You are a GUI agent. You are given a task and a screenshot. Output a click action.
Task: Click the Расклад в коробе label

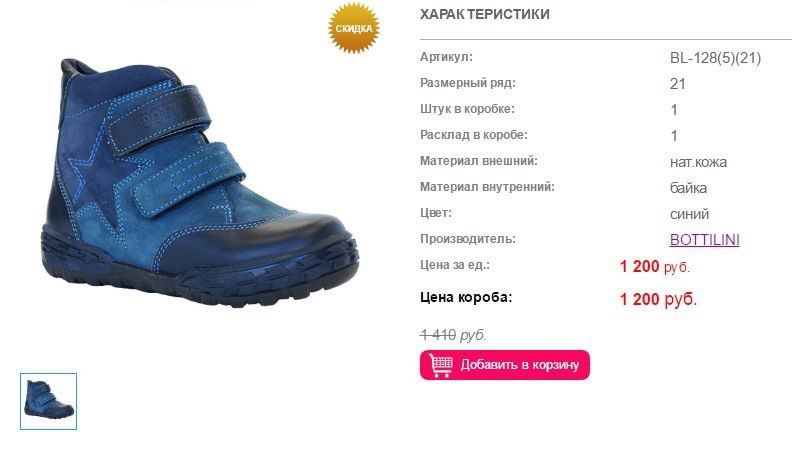tap(473, 135)
